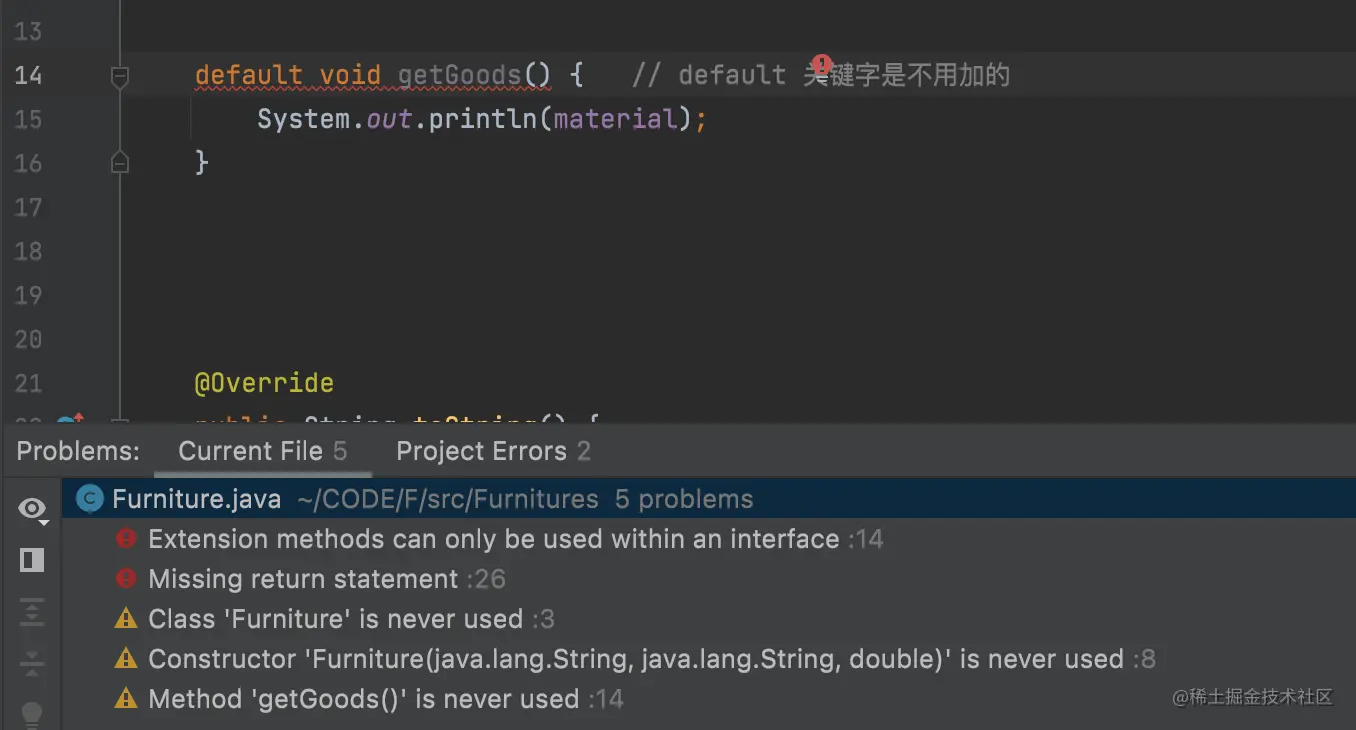The height and width of the screenshot is (730, 1356).
Task: Select the Furniture.java file row
Action: [708, 499]
